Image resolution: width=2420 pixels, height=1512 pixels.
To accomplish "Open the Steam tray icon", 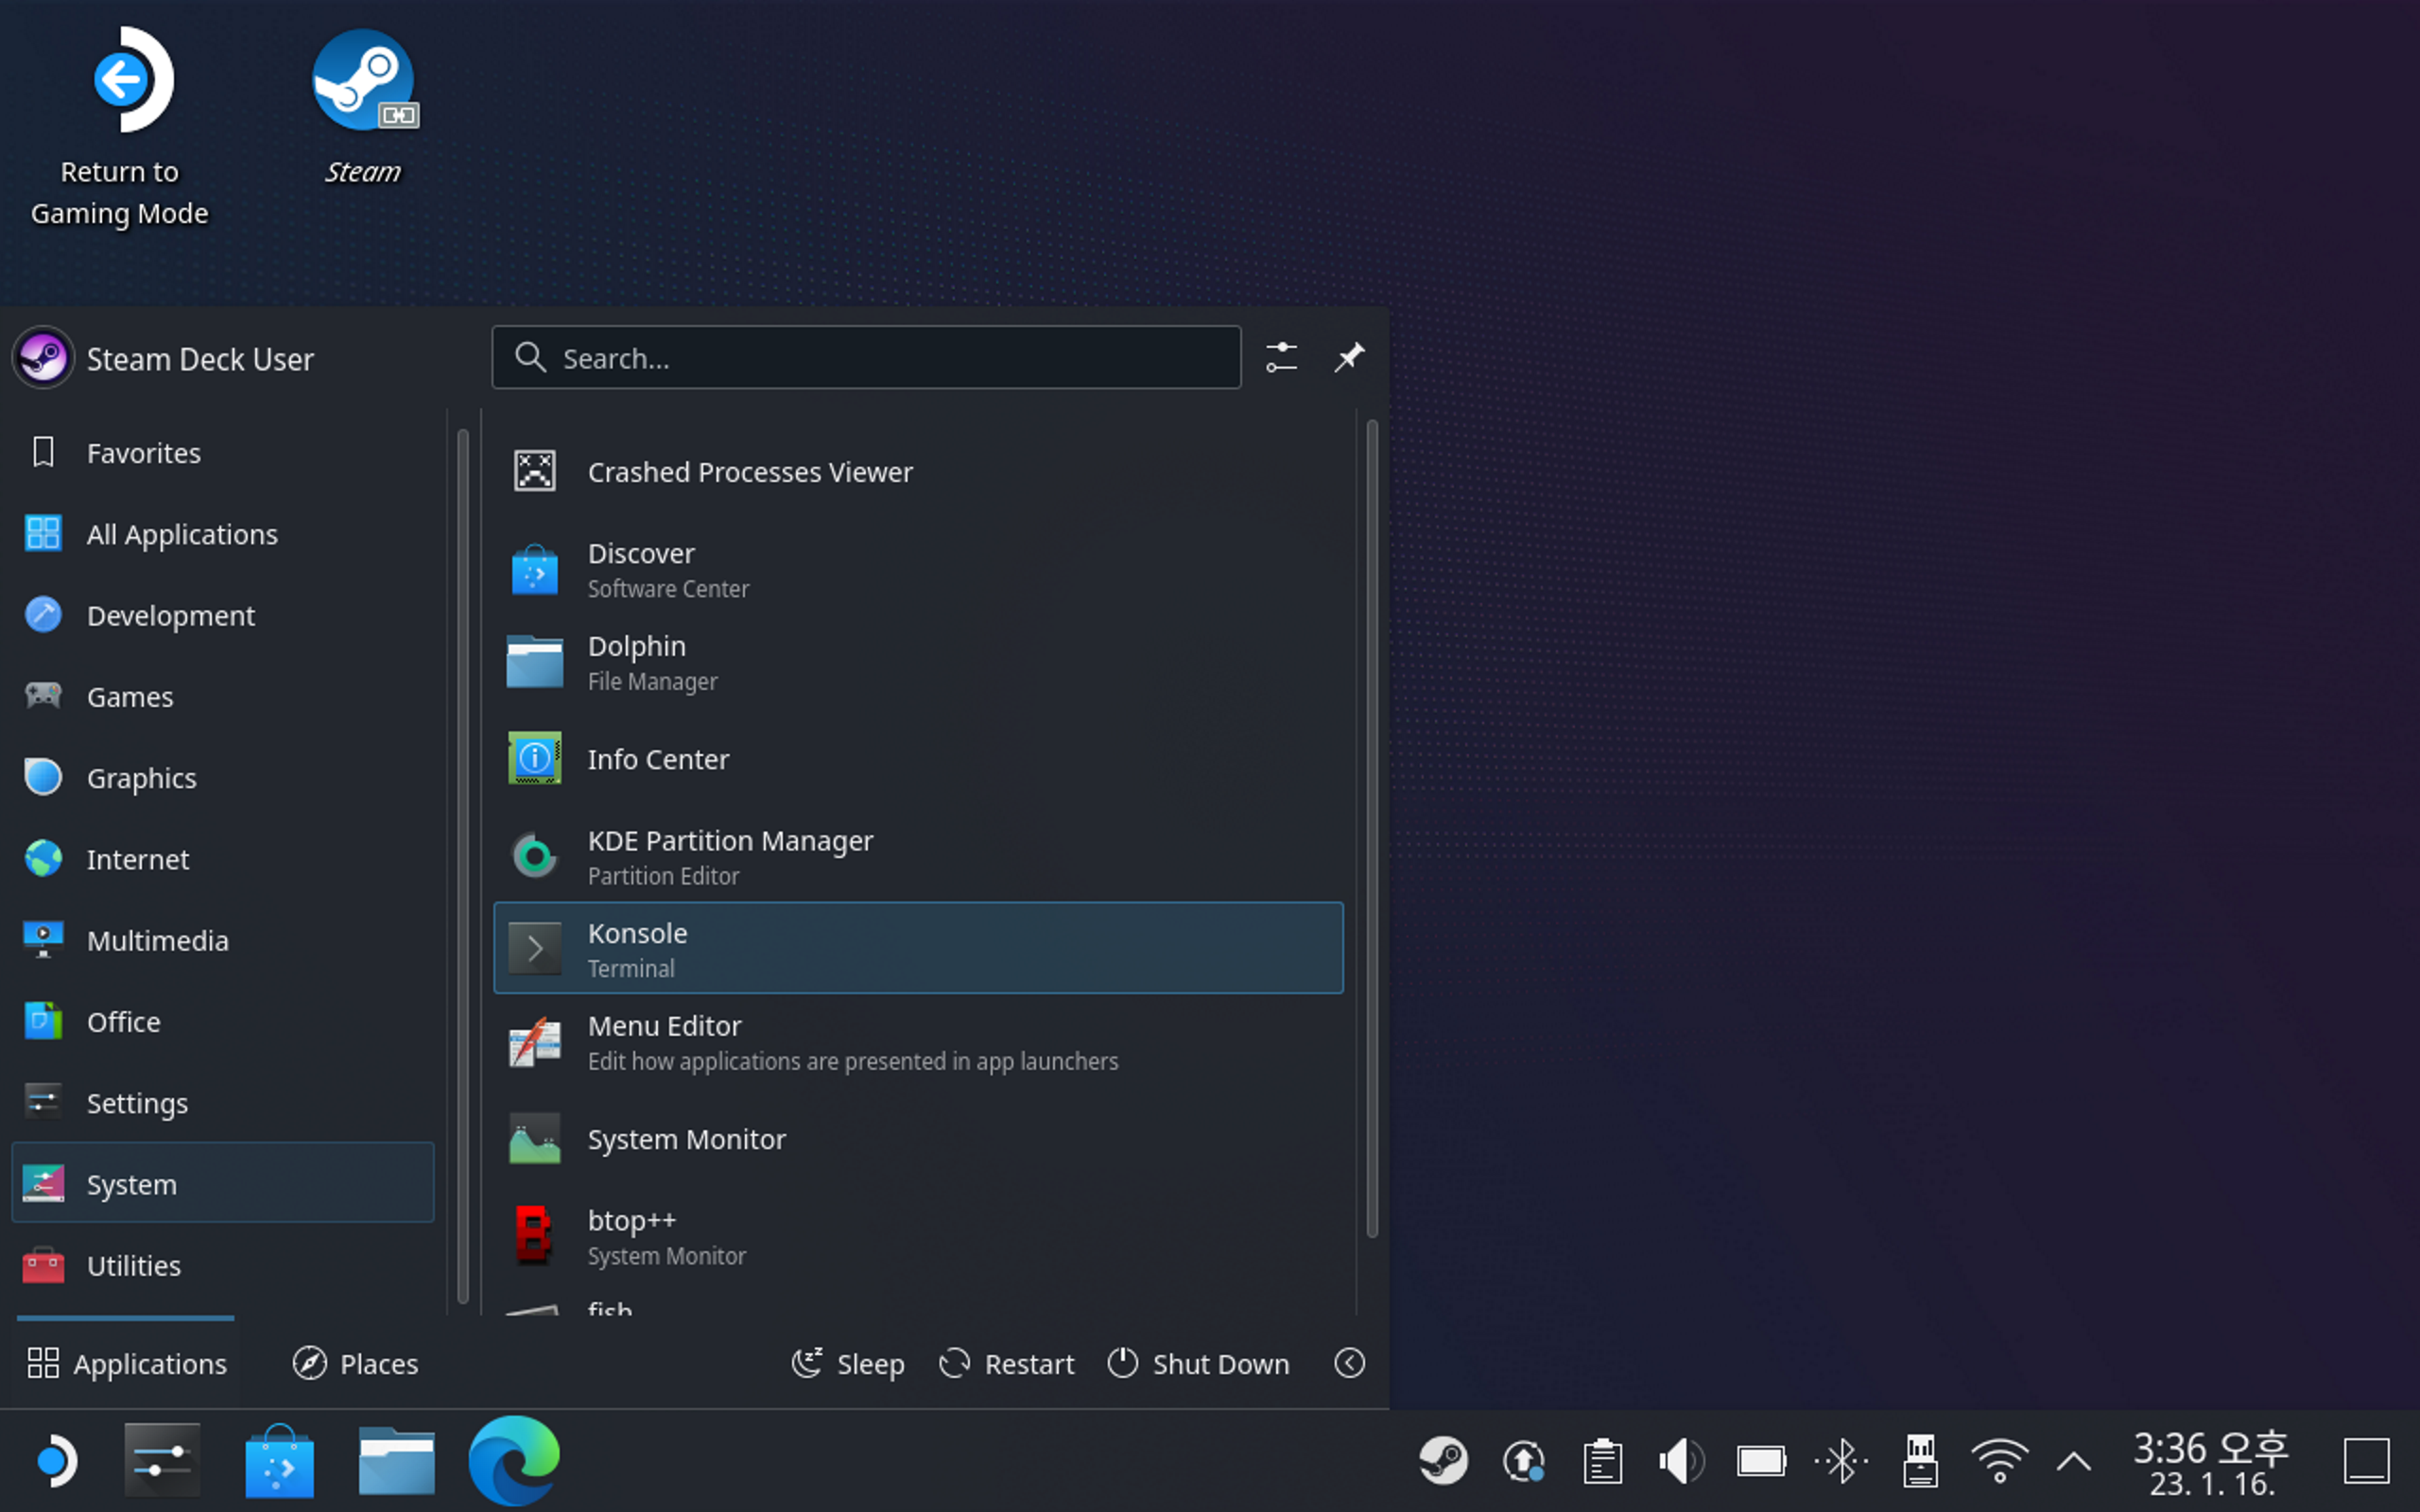I will [1443, 1461].
